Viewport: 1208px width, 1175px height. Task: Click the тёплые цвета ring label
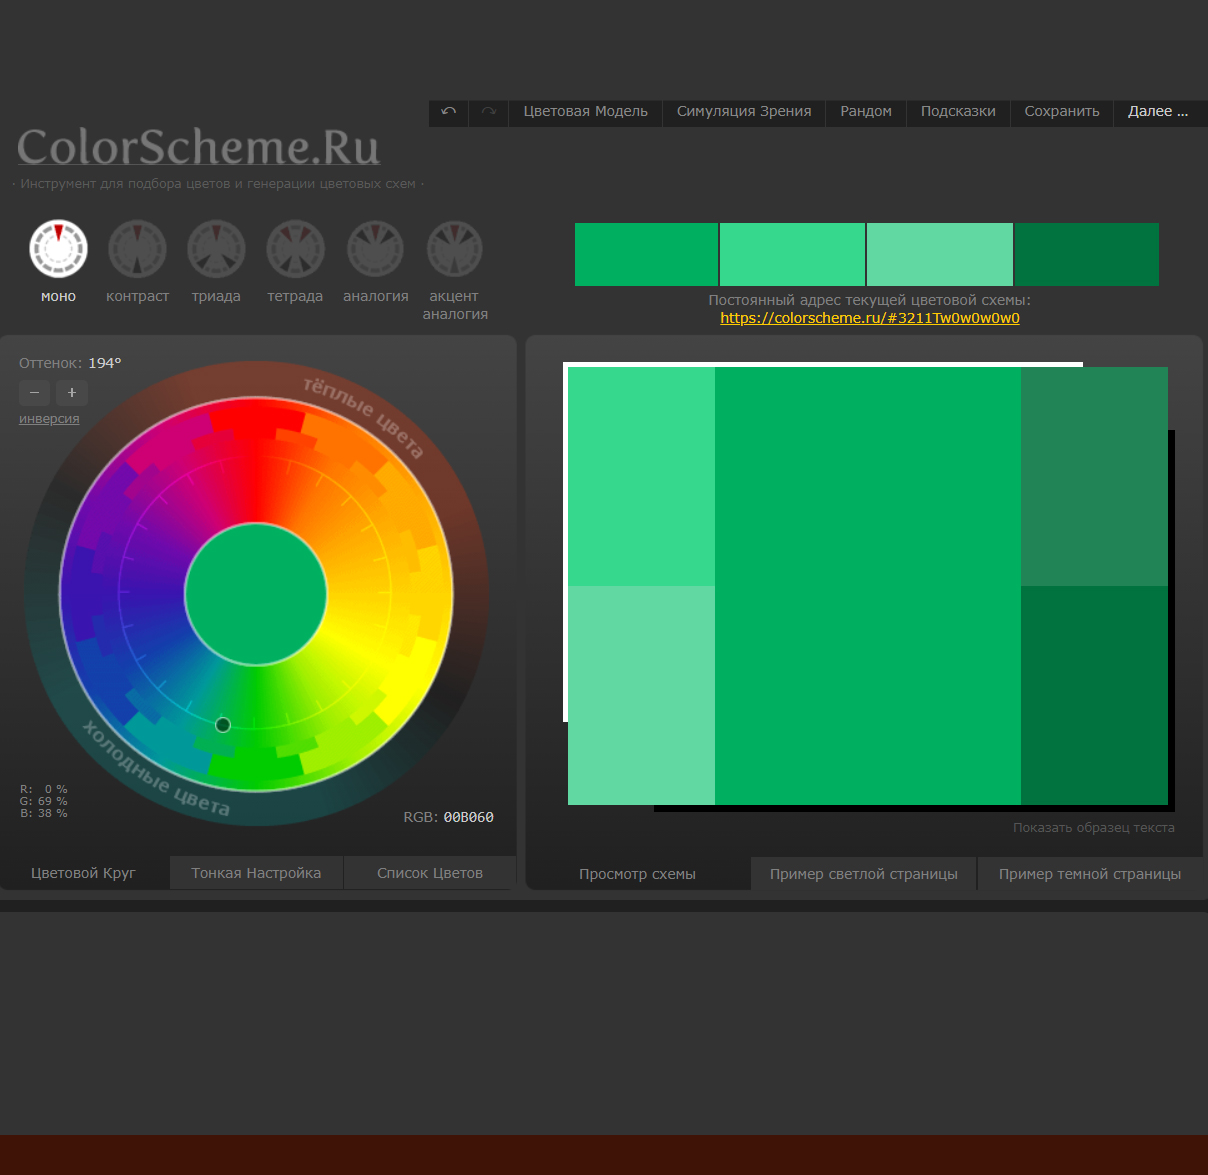(364, 417)
